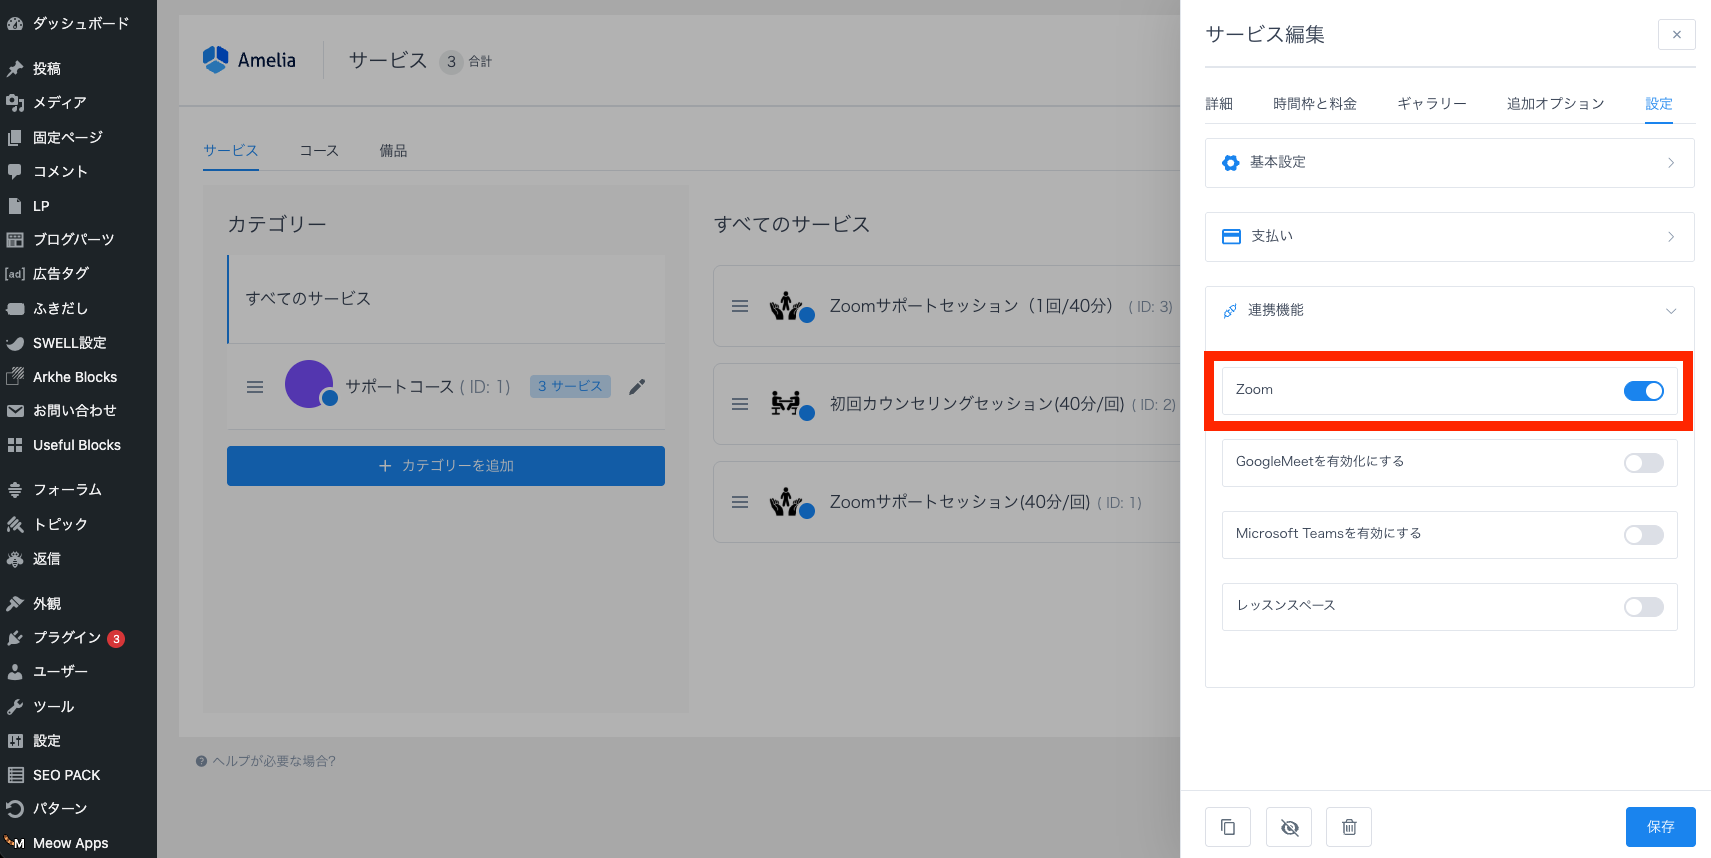Click the duplicate service icon button
Screen dimensions: 1711x858
pos(1228,827)
